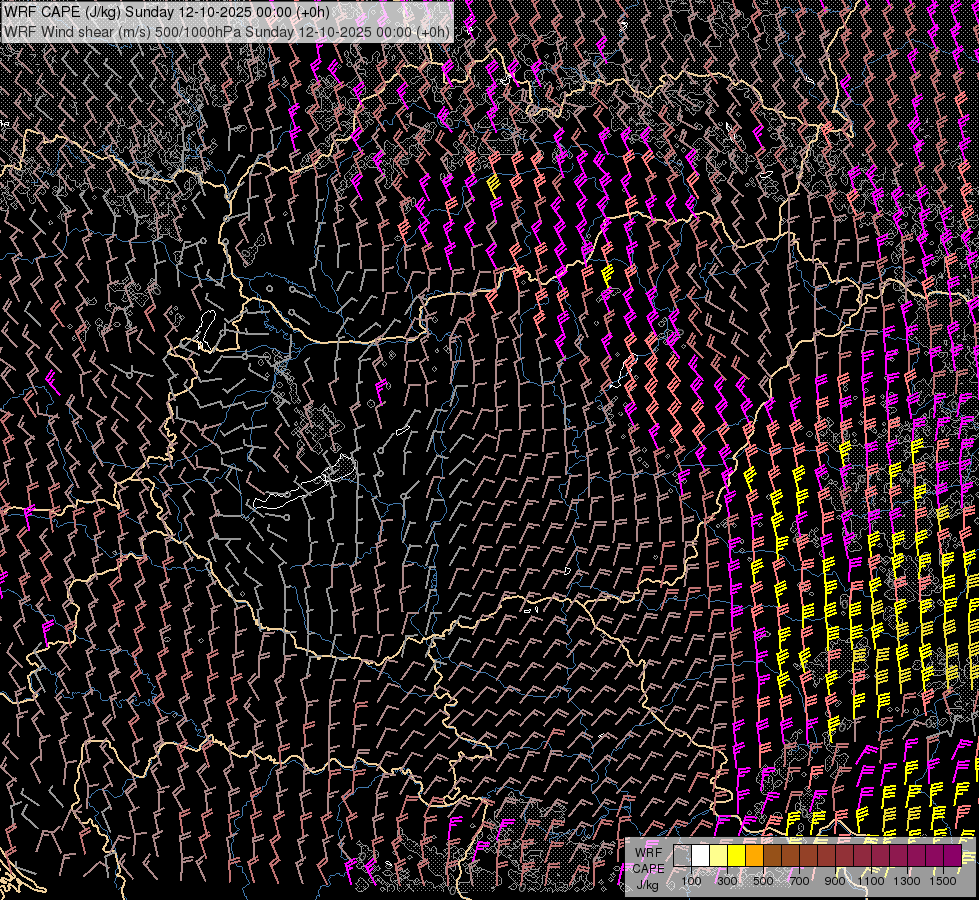
Task: Select the first gray transparent legend swatch
Action: point(682,856)
